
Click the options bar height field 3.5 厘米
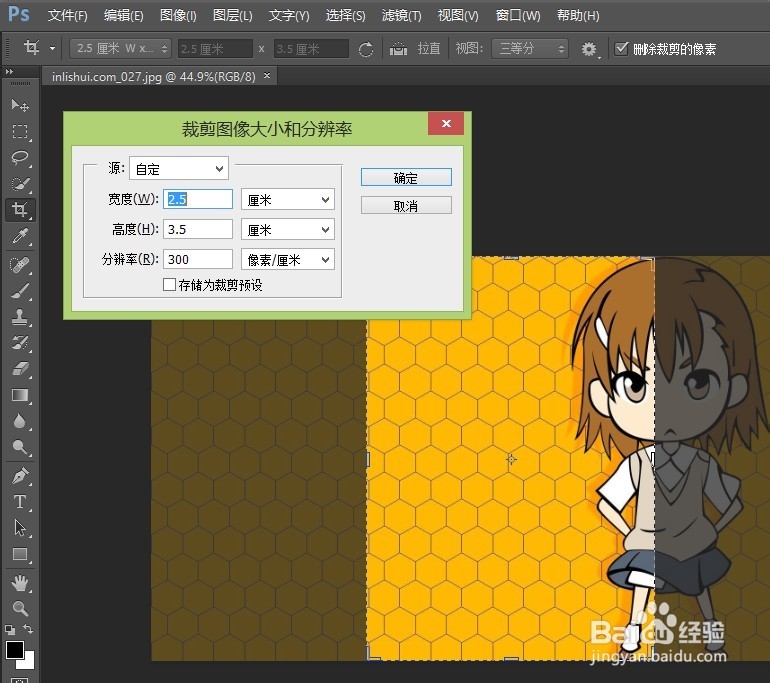[311, 49]
